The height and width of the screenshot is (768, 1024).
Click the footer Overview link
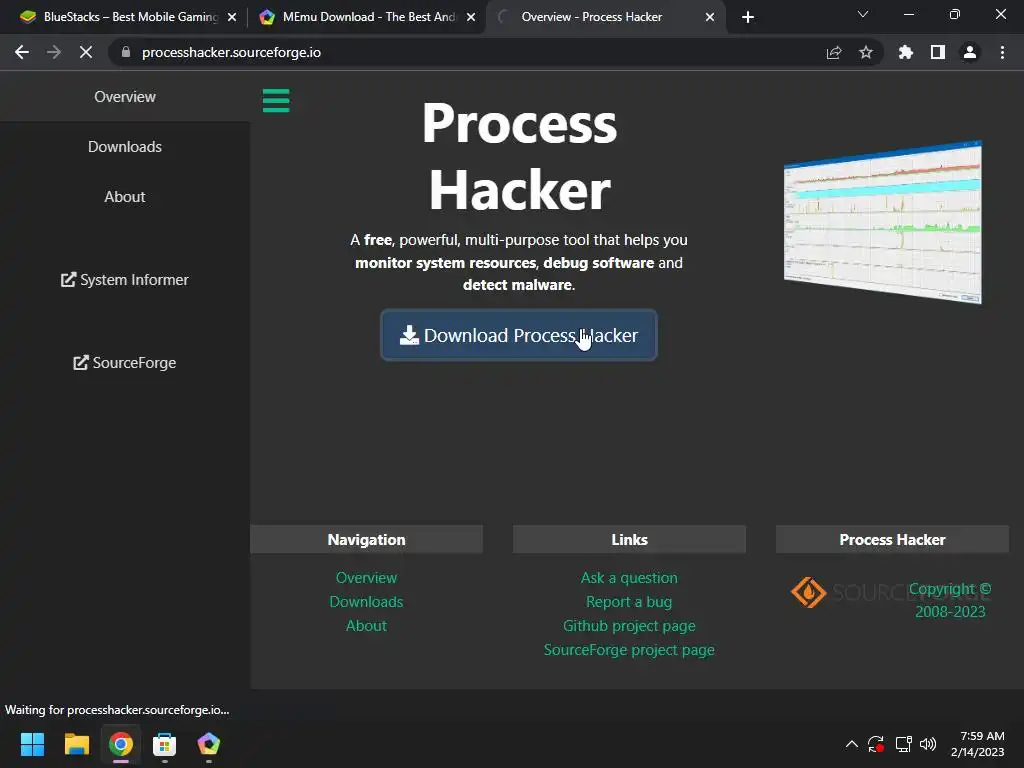click(x=366, y=577)
